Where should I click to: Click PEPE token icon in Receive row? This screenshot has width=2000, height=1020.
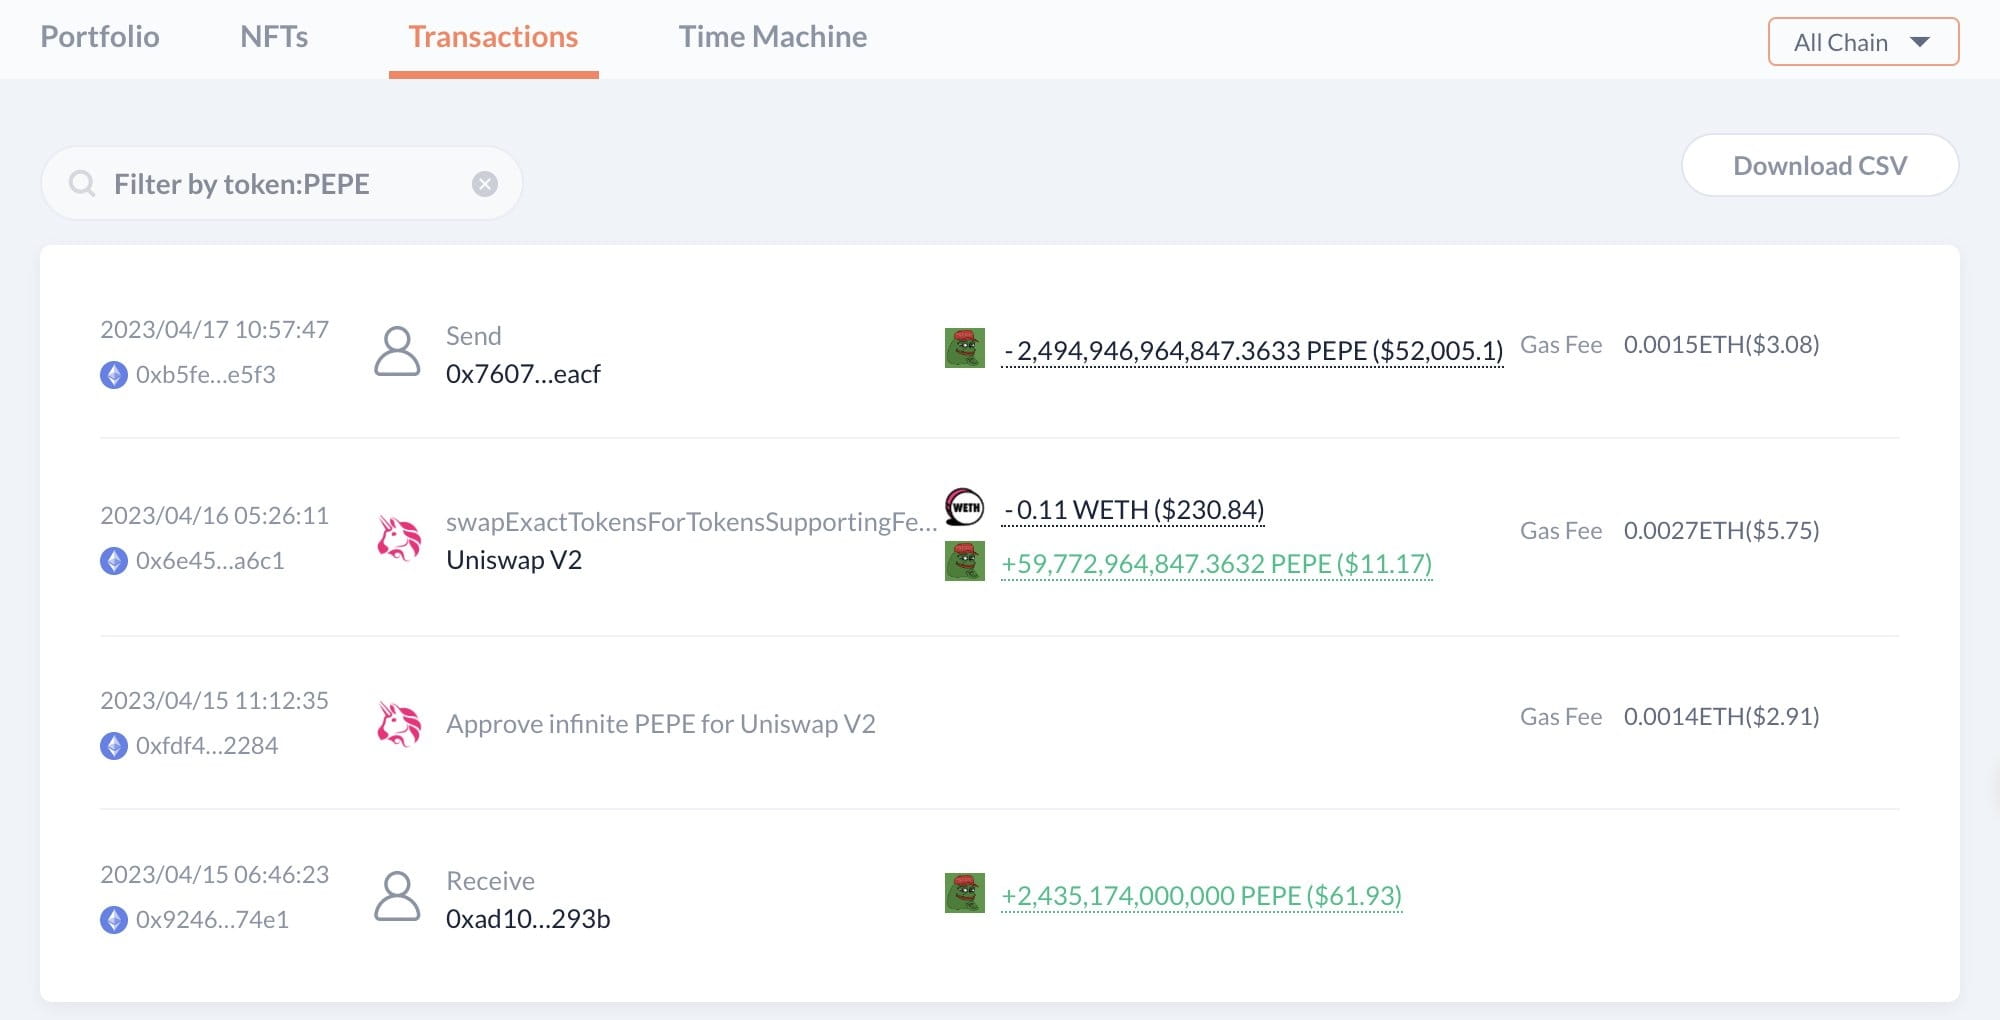[965, 893]
